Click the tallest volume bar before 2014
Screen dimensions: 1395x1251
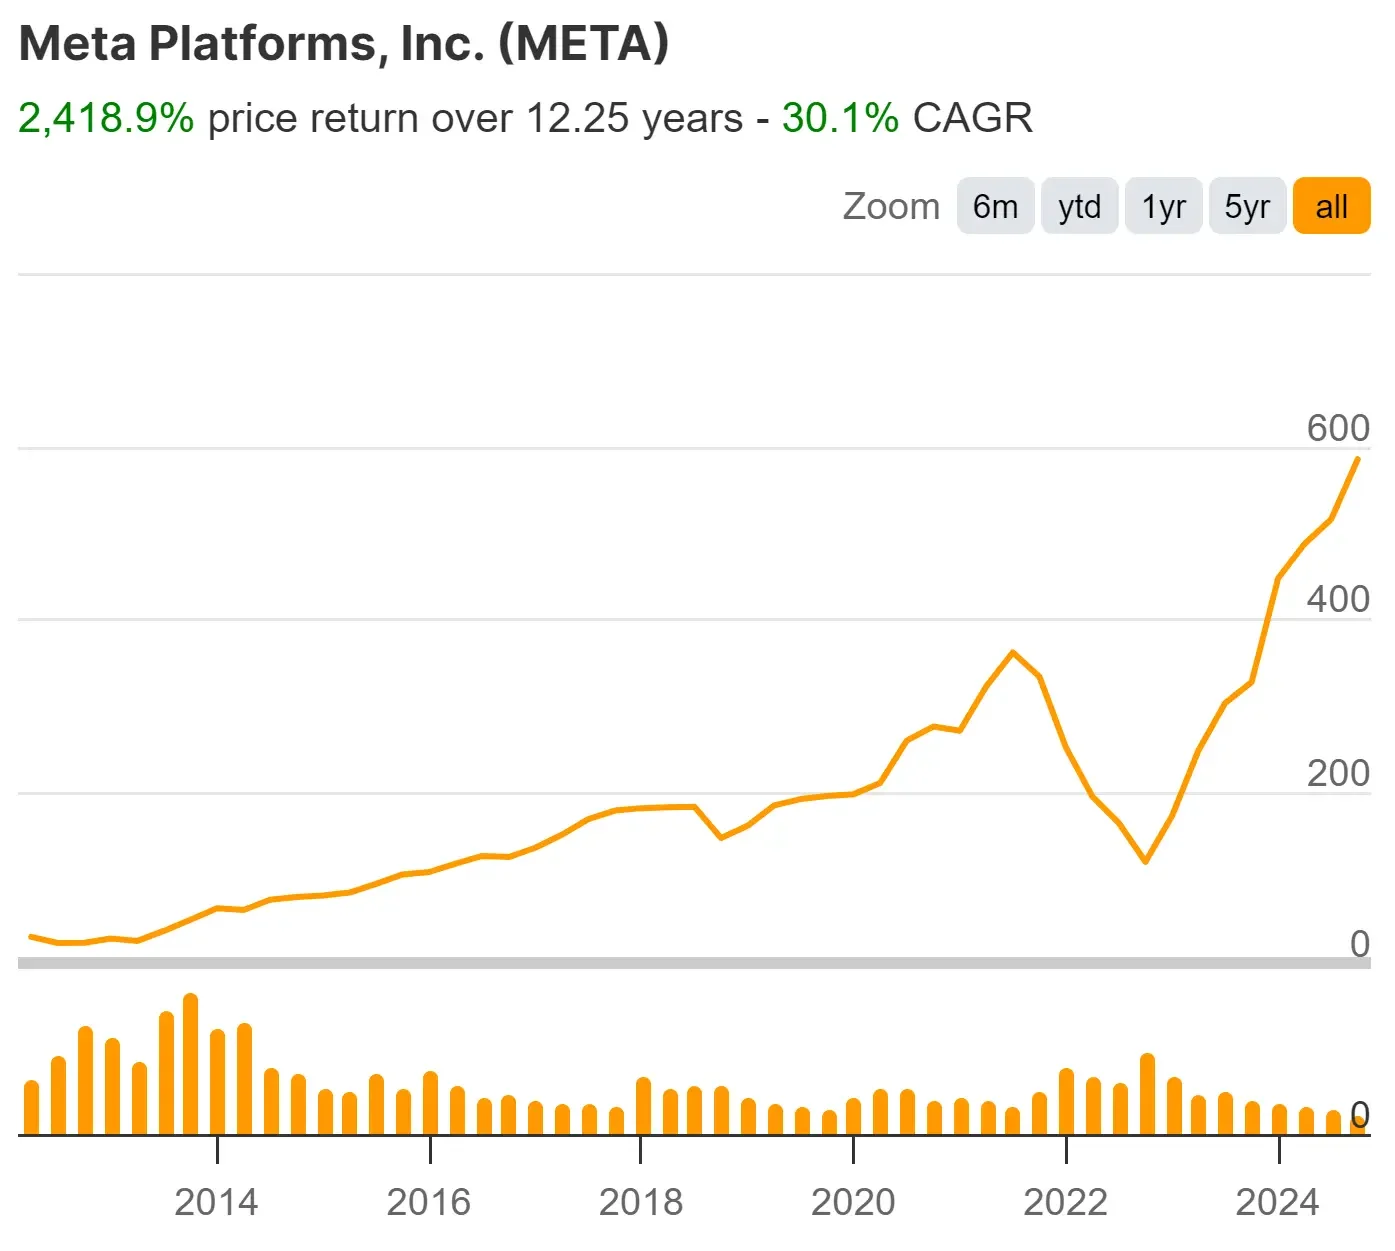pos(190,1064)
